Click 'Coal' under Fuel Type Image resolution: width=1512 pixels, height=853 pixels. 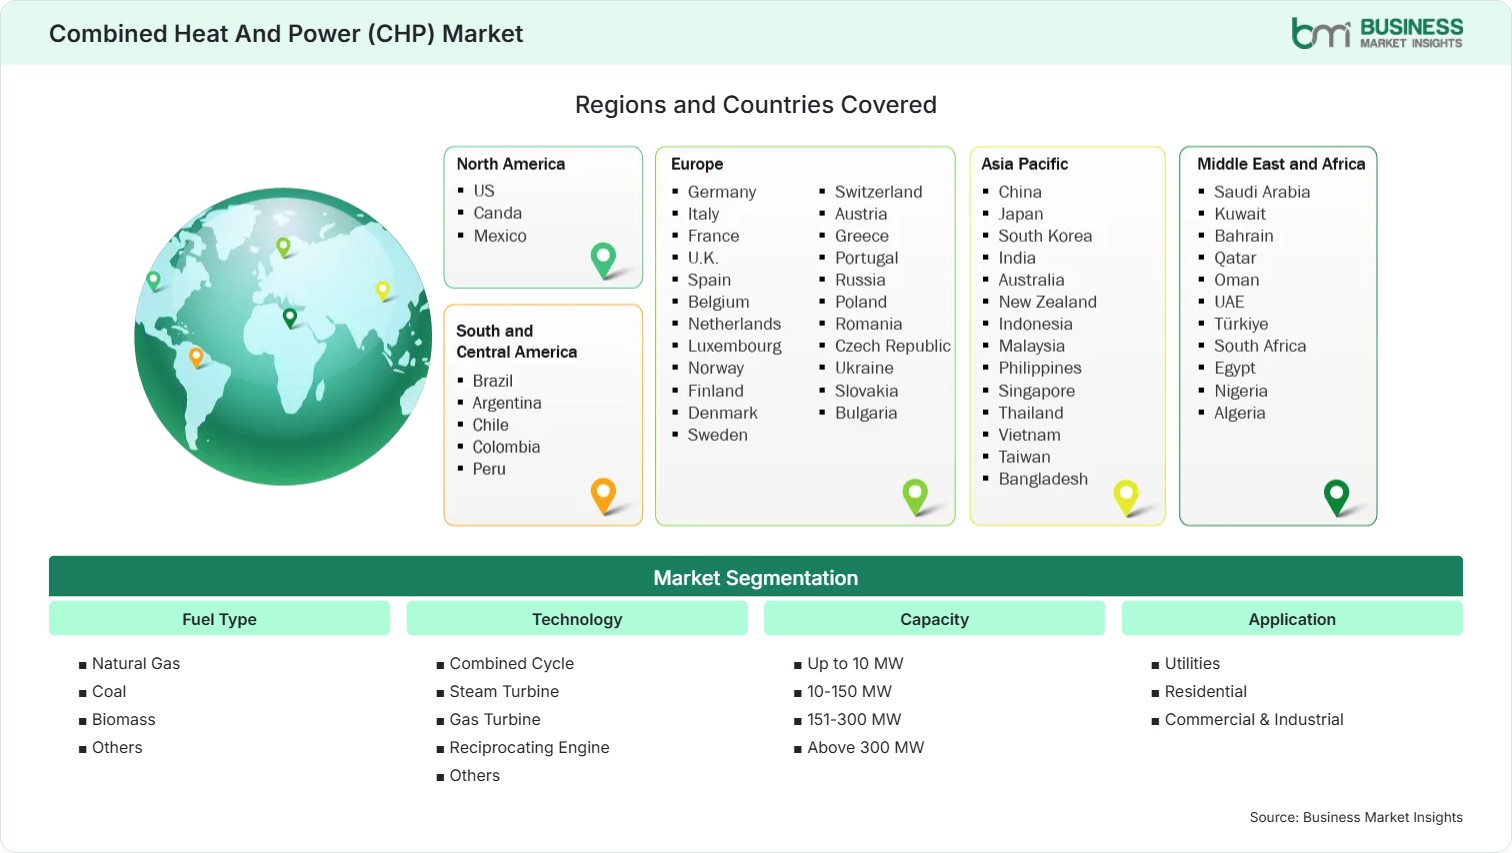(109, 691)
